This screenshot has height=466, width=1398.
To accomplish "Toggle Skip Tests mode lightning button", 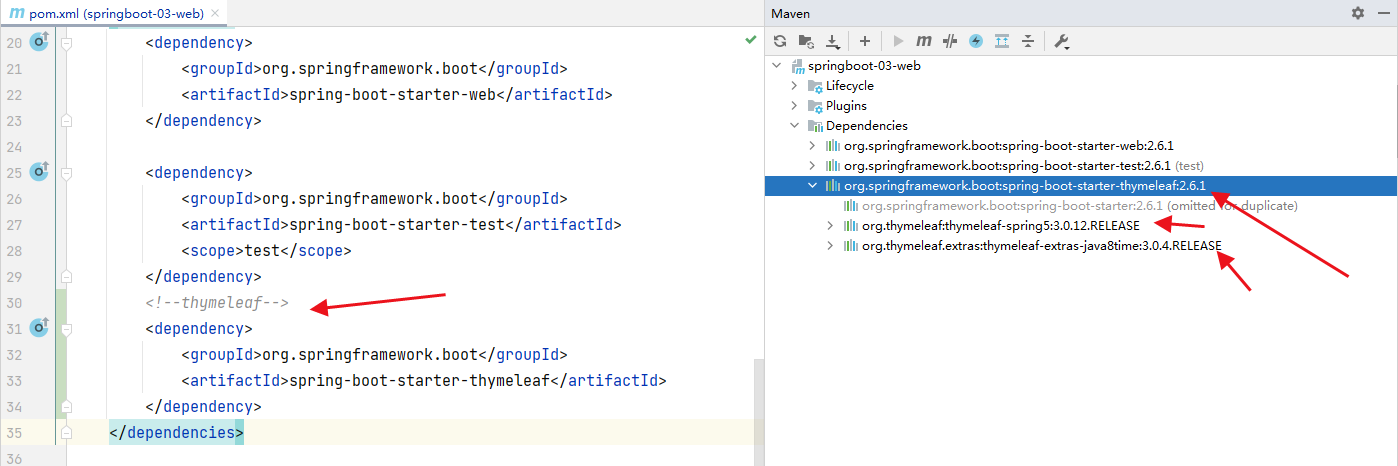I will [x=976, y=41].
